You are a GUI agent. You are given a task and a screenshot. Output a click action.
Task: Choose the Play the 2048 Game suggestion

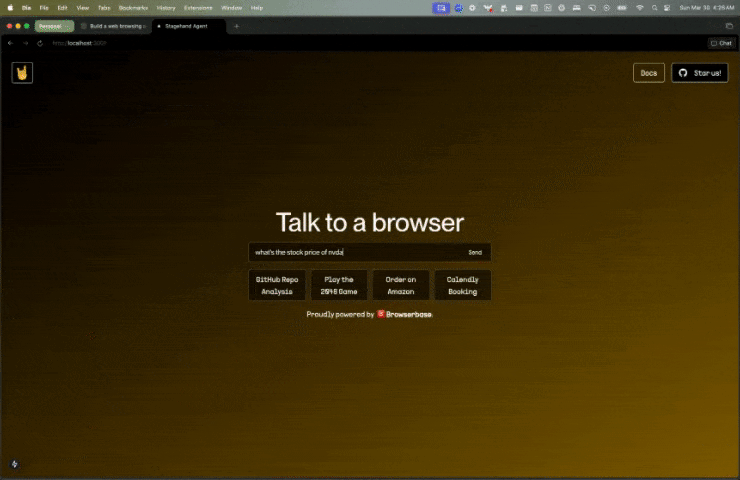click(x=339, y=286)
